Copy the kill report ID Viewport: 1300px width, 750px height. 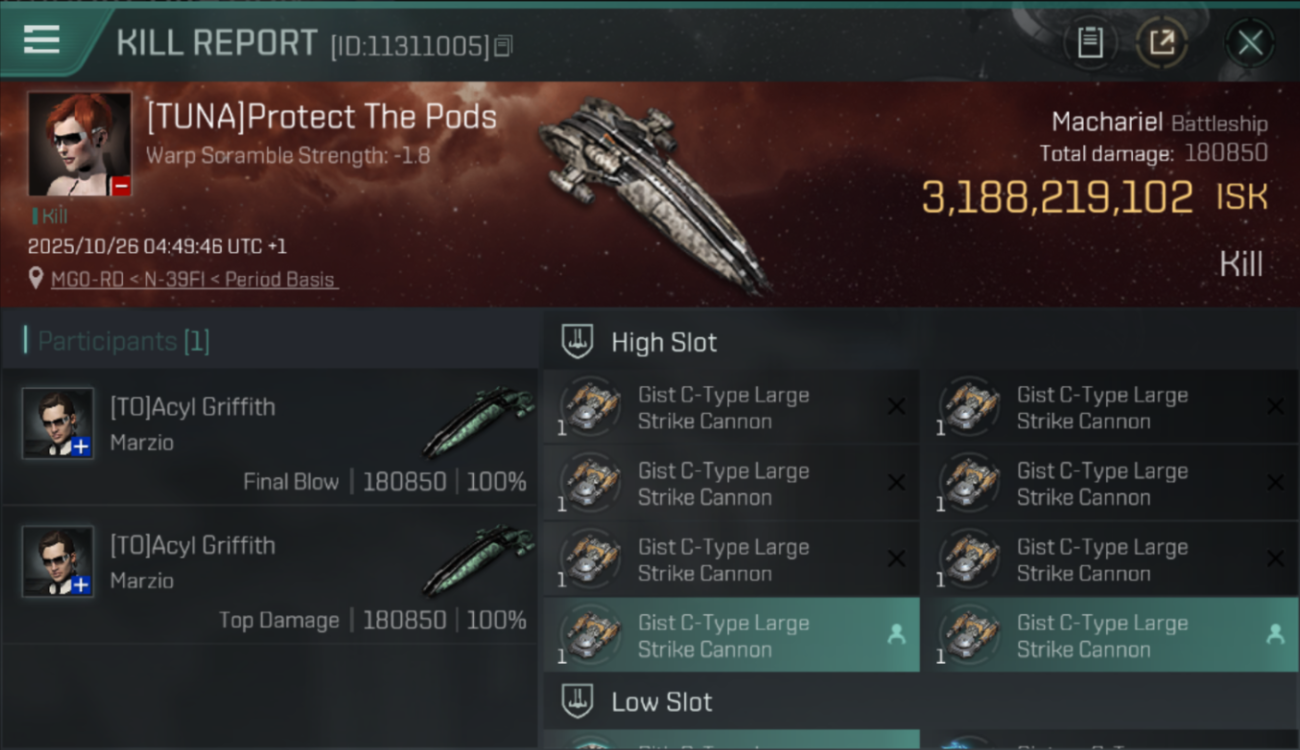coord(503,46)
